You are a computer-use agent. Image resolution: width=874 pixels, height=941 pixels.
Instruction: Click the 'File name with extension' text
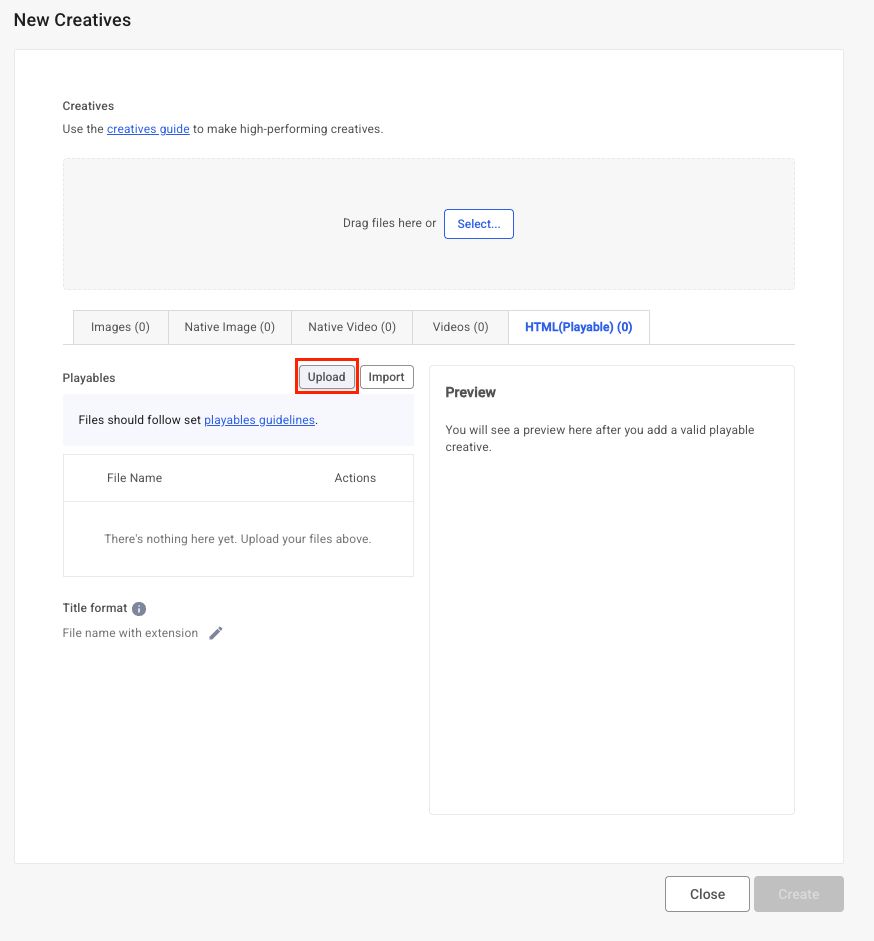tap(130, 633)
